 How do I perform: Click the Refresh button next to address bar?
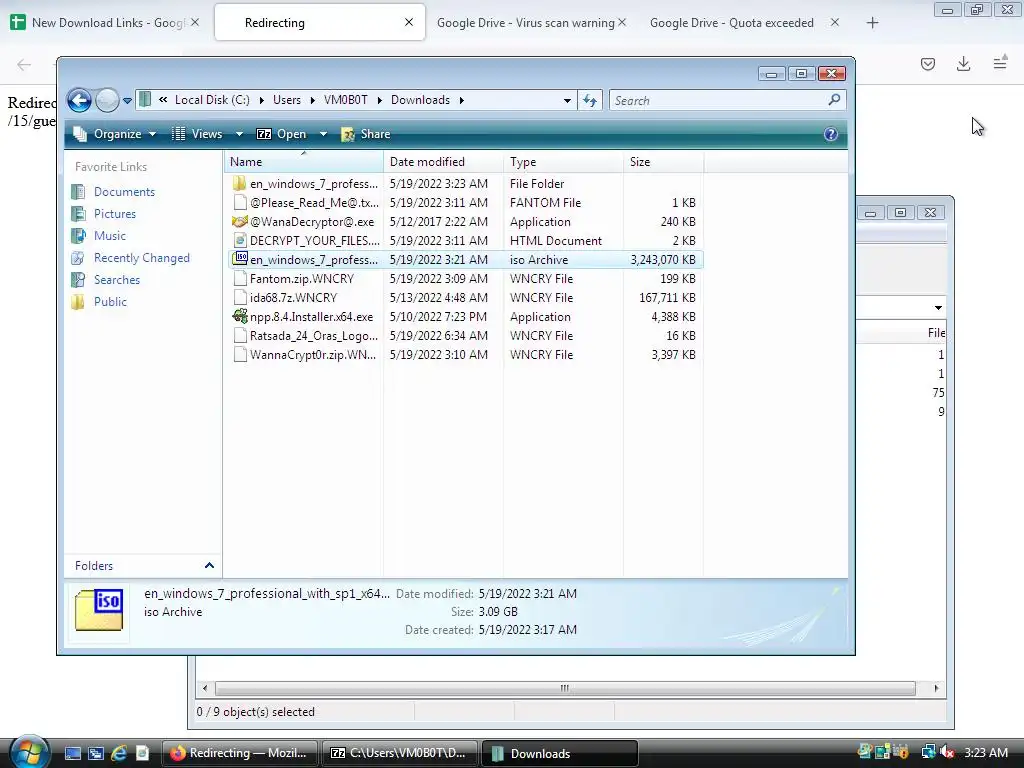tap(590, 101)
